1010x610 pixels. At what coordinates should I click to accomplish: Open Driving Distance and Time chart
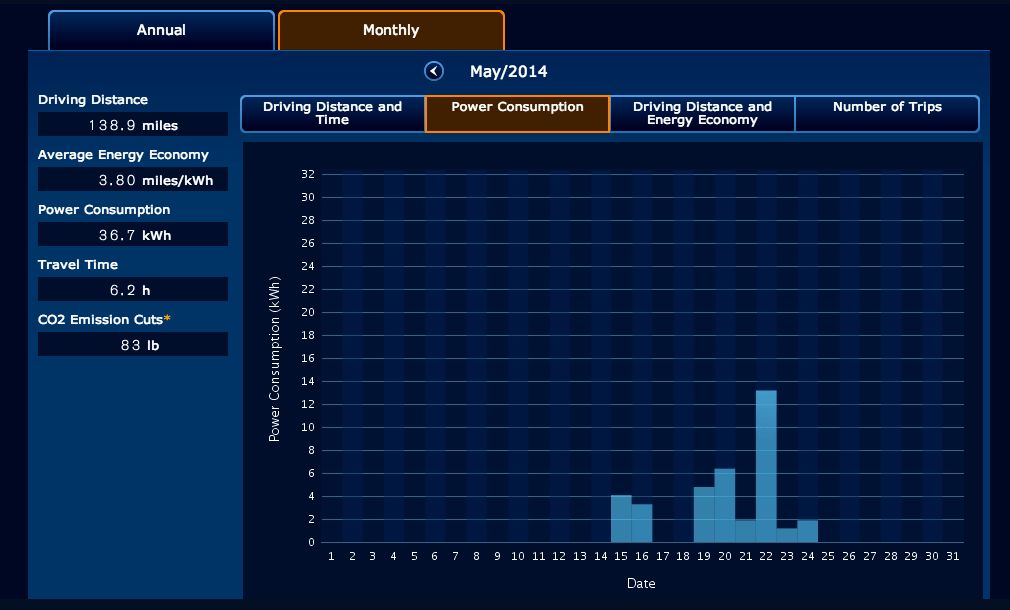point(332,113)
